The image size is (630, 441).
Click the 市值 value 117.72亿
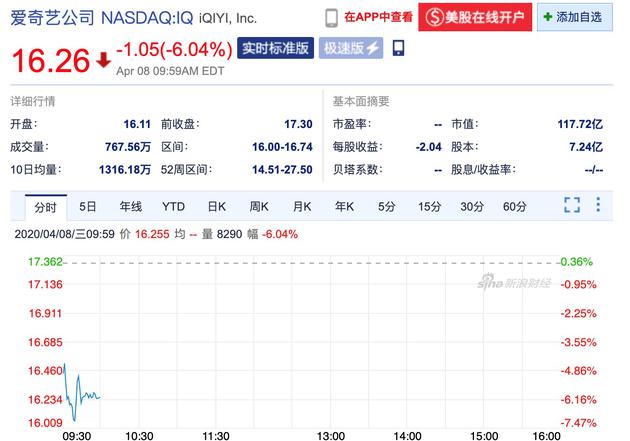click(580, 124)
